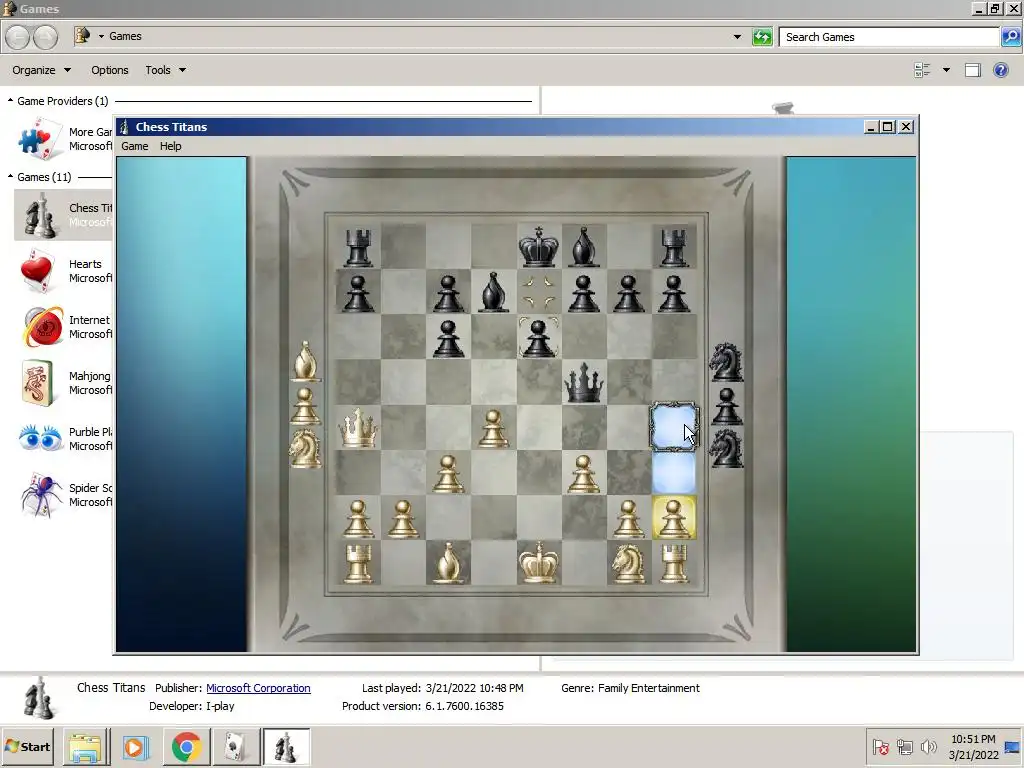Open the Microsoft Corporation publisher link

pyautogui.click(x=258, y=688)
